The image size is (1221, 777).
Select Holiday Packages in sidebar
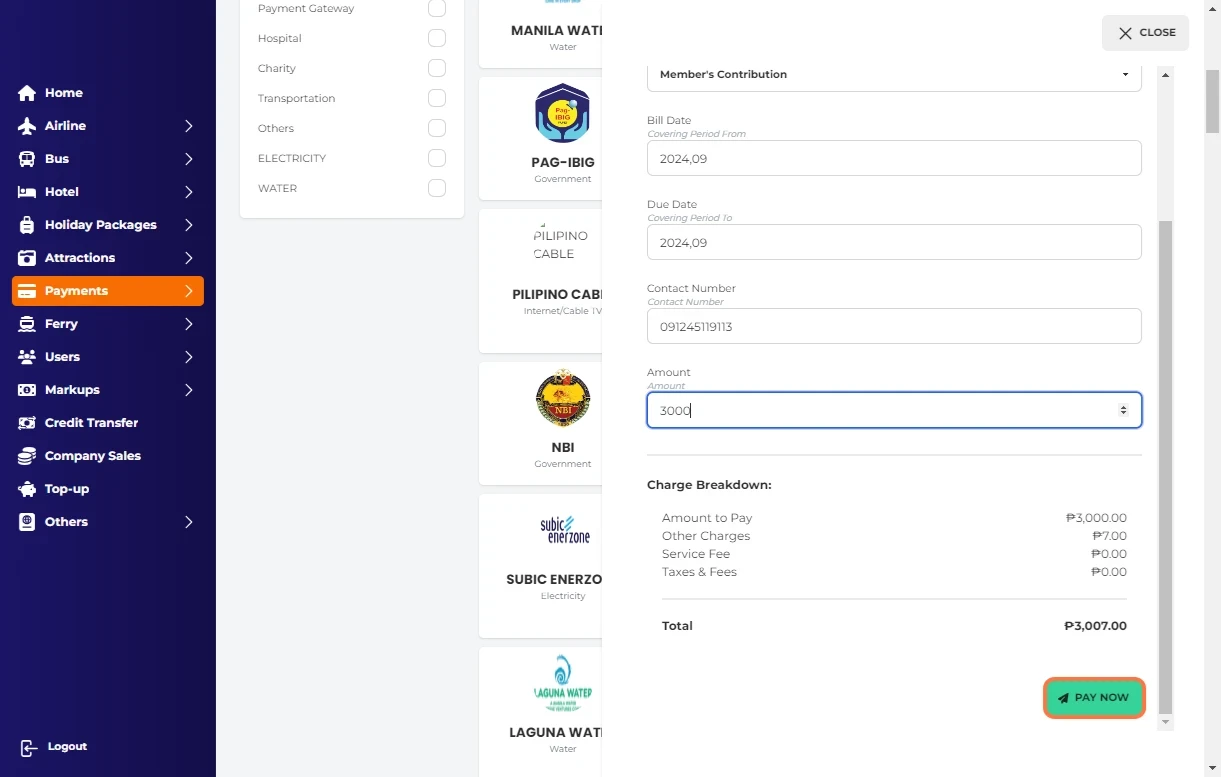coord(100,225)
